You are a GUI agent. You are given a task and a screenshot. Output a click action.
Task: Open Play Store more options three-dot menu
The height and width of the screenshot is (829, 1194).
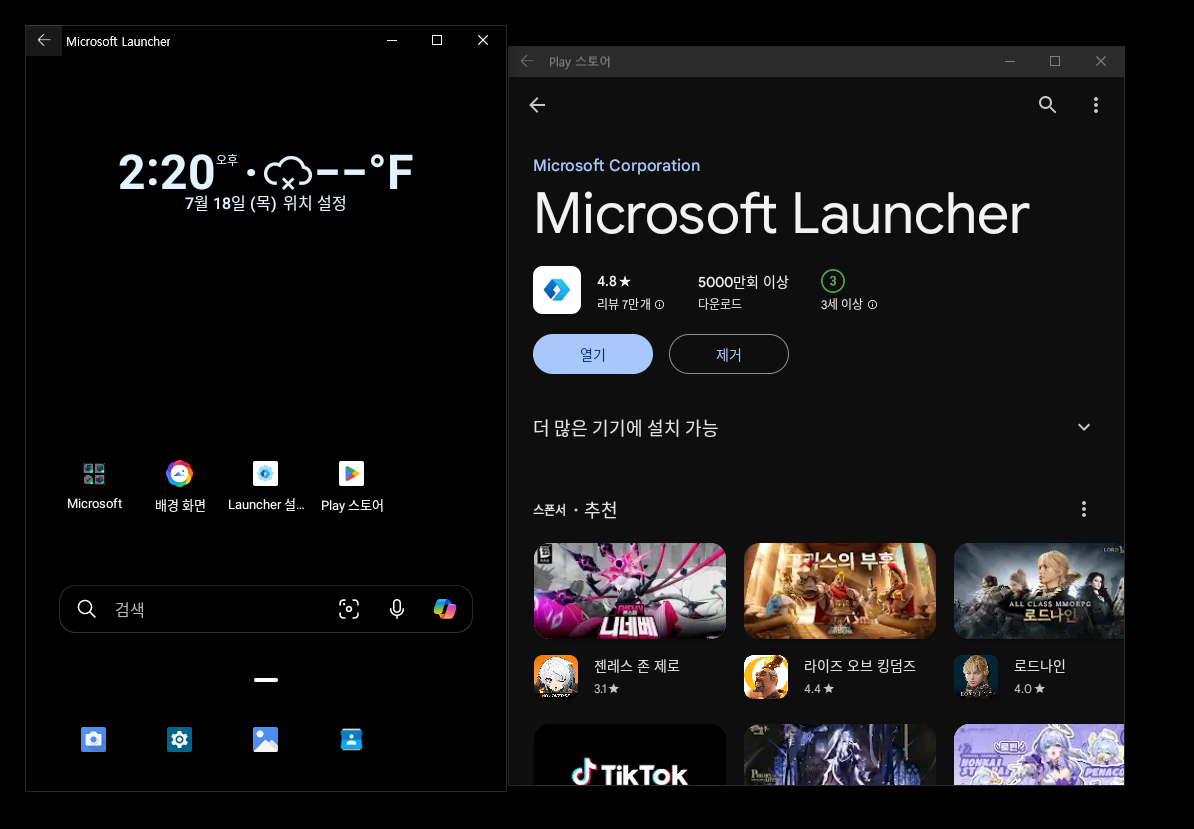(1096, 105)
